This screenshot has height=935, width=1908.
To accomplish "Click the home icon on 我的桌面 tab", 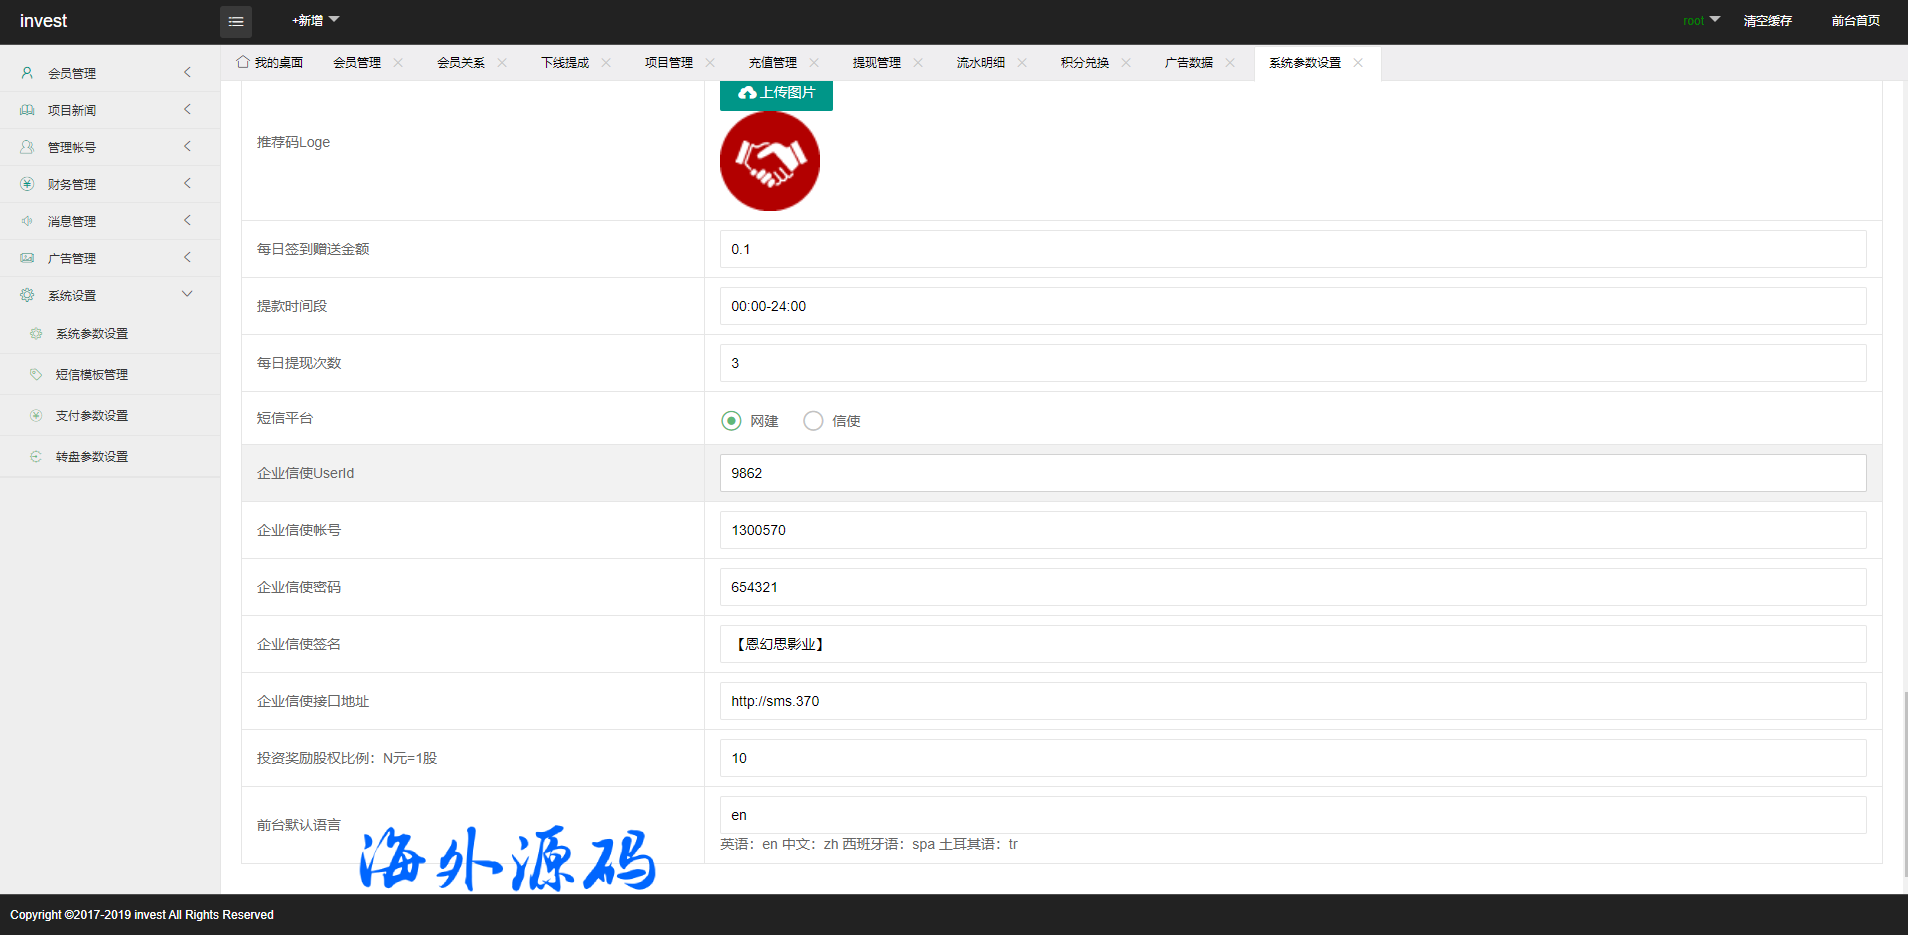I will (243, 62).
